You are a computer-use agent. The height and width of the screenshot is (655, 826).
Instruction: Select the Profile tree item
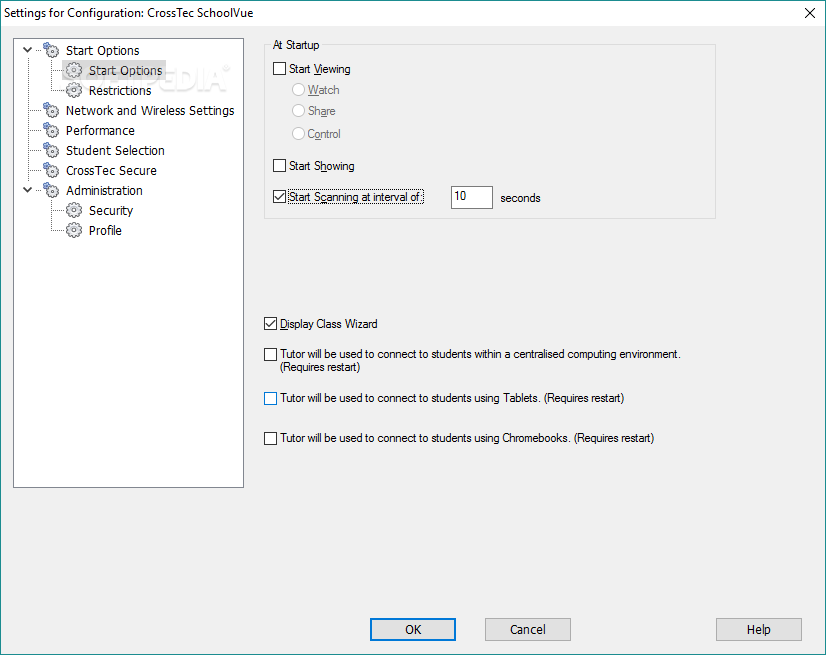[x=105, y=231]
